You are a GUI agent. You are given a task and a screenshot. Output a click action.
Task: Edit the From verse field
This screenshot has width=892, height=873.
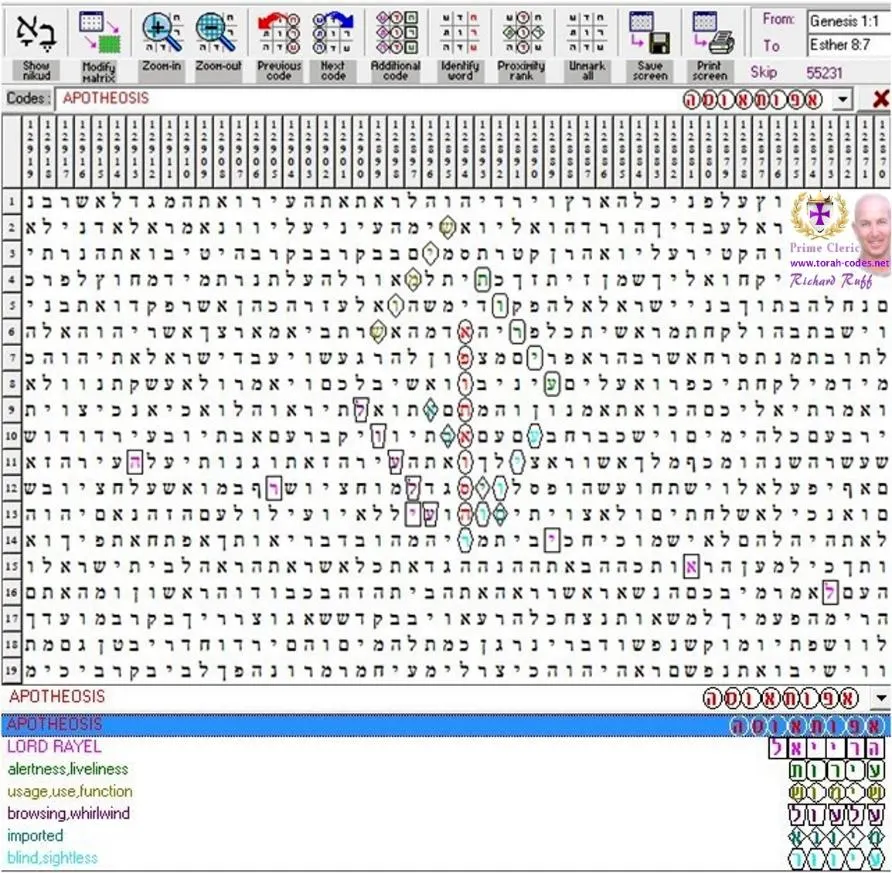click(x=848, y=22)
